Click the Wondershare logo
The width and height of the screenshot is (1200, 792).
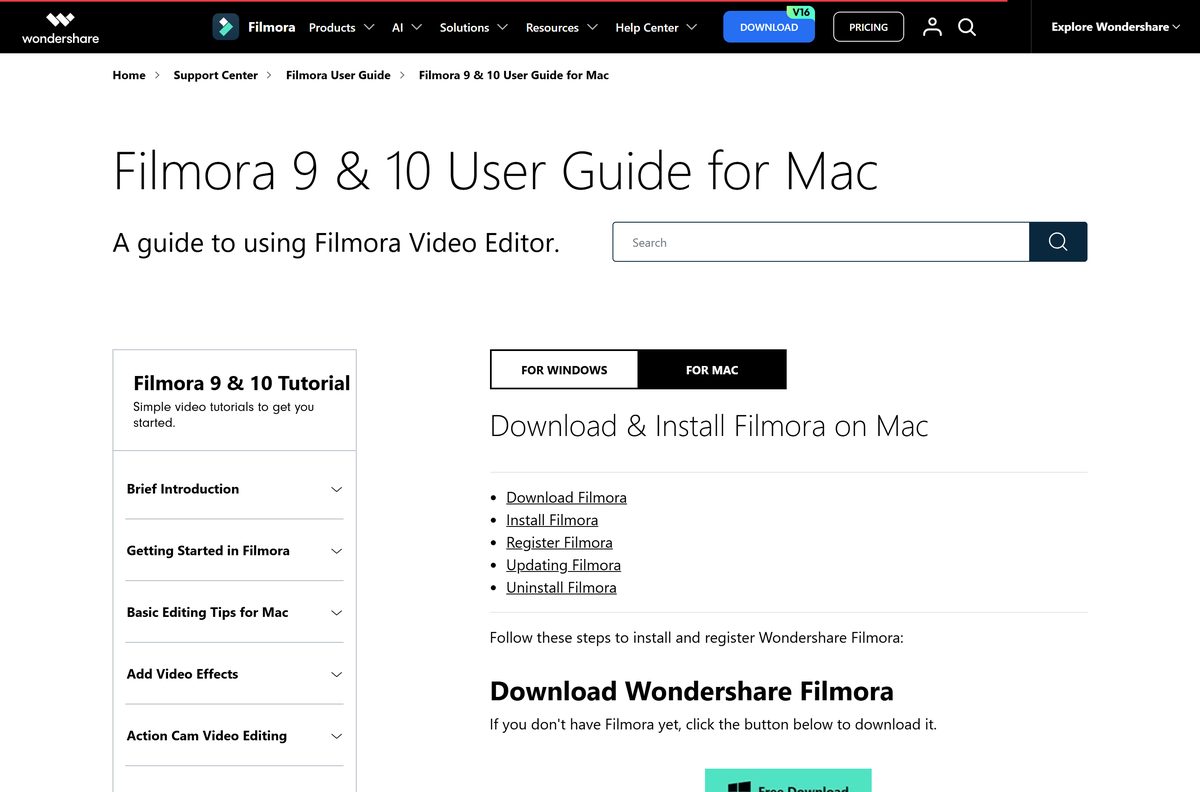click(x=60, y=28)
